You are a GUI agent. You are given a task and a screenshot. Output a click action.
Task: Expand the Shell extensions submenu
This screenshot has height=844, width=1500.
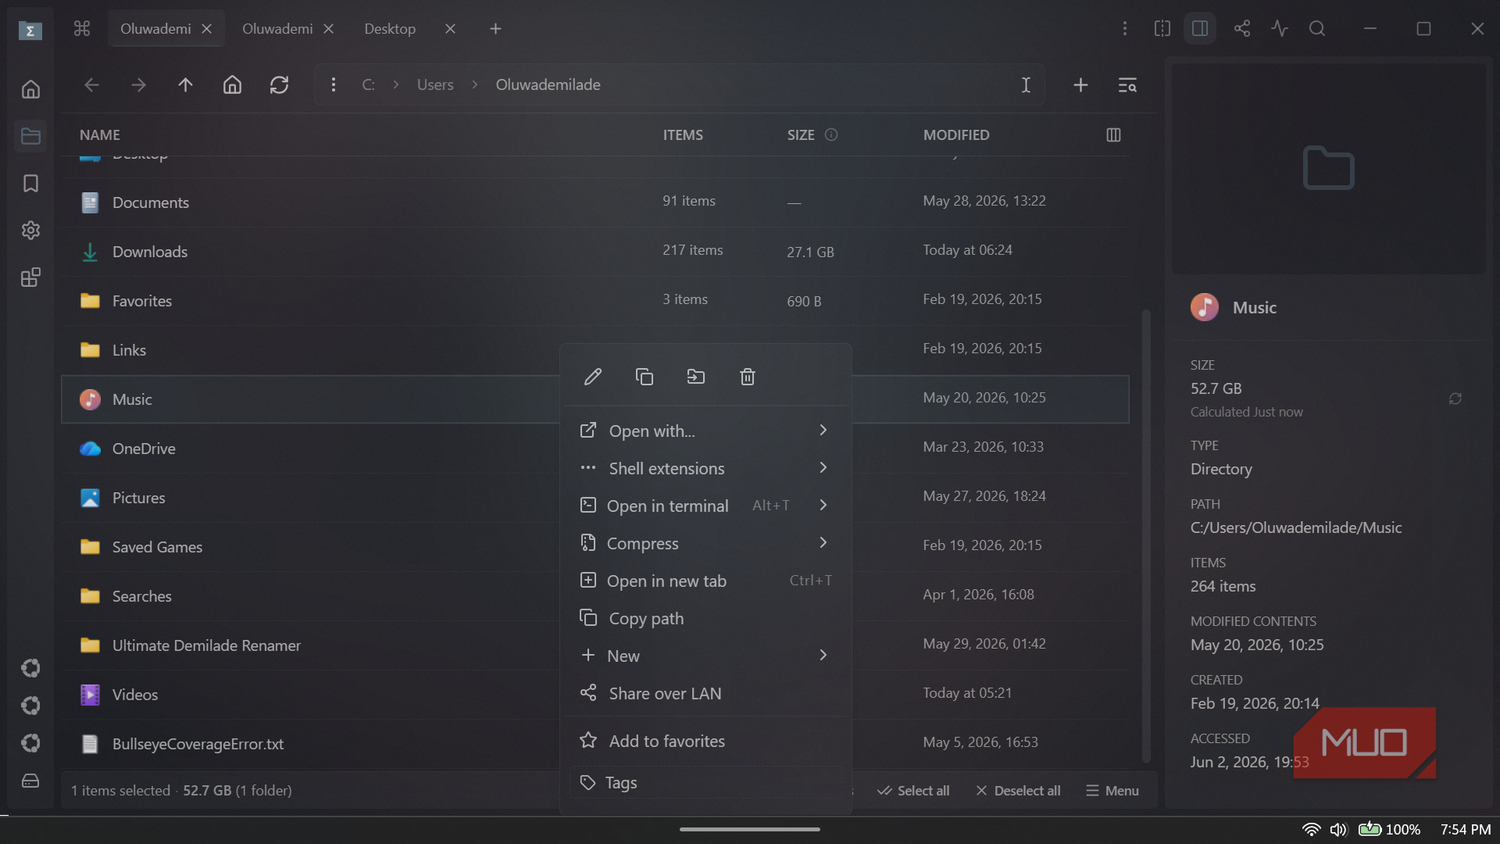click(706, 468)
